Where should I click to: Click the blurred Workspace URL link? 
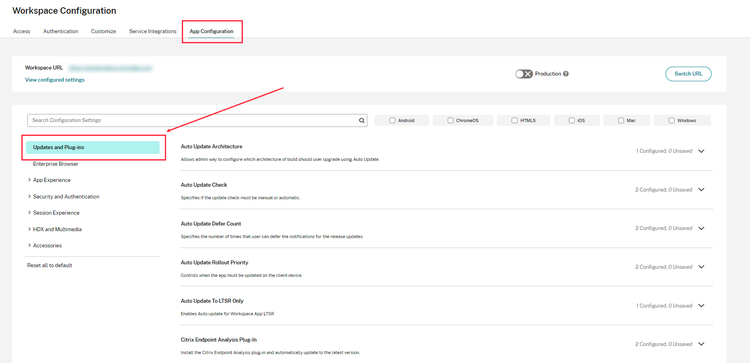110,68
